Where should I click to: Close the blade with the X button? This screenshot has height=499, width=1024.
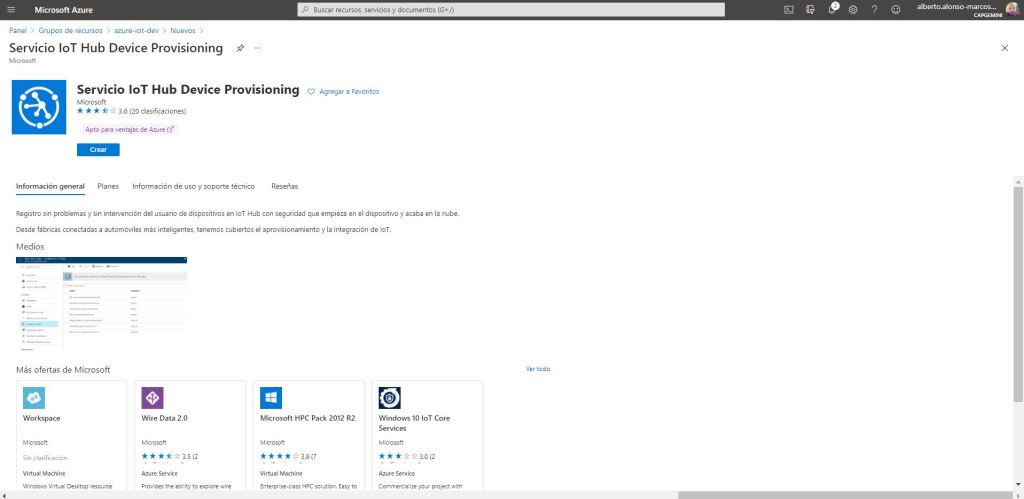[x=1004, y=48]
